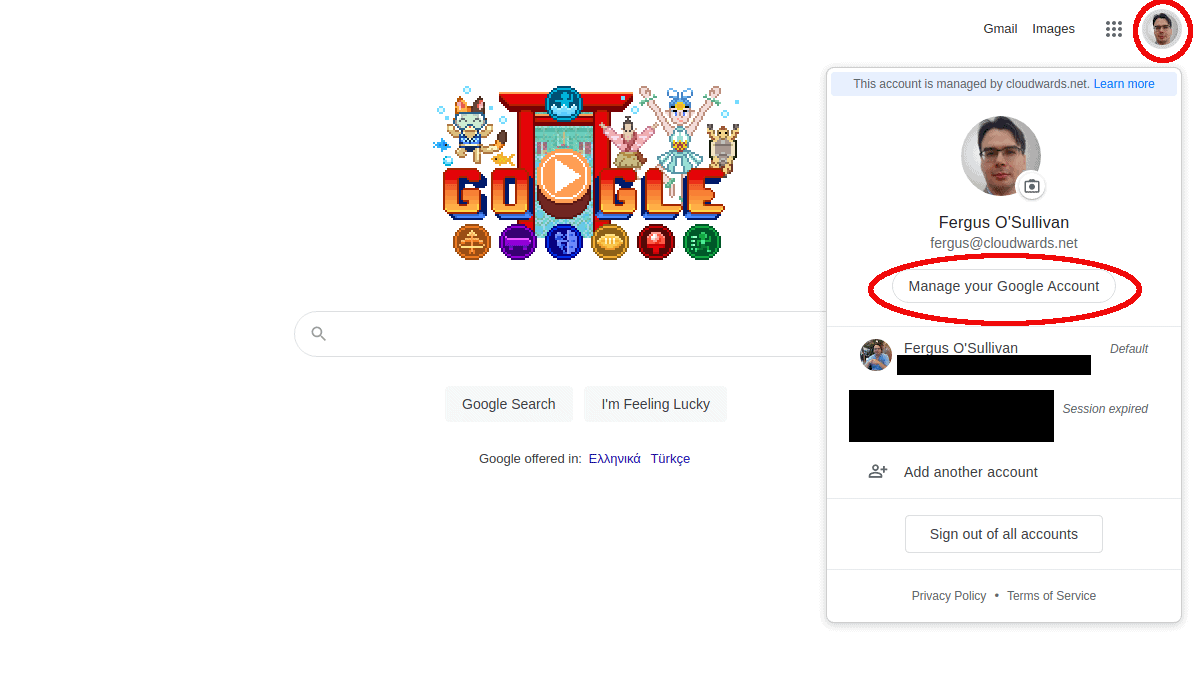Click the add person icon
This screenshot has height=690, width=1193.
878,472
